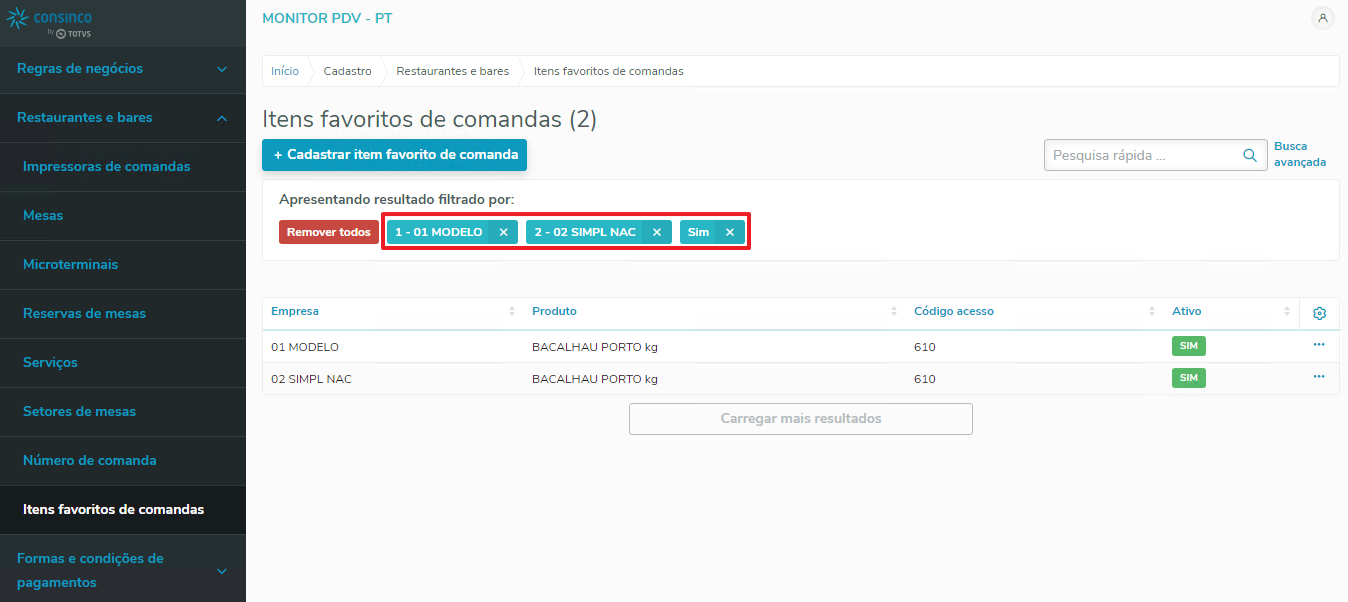Screen dimensions: 1348x602
Task: Open the user profile icon
Action: click(x=1323, y=18)
